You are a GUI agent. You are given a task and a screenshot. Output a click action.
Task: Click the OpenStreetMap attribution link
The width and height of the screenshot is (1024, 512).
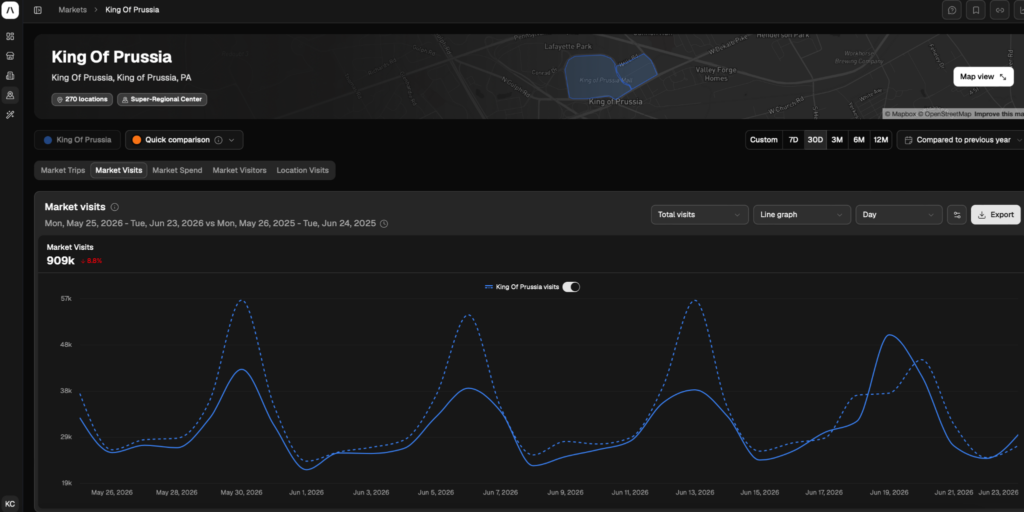tap(944, 114)
